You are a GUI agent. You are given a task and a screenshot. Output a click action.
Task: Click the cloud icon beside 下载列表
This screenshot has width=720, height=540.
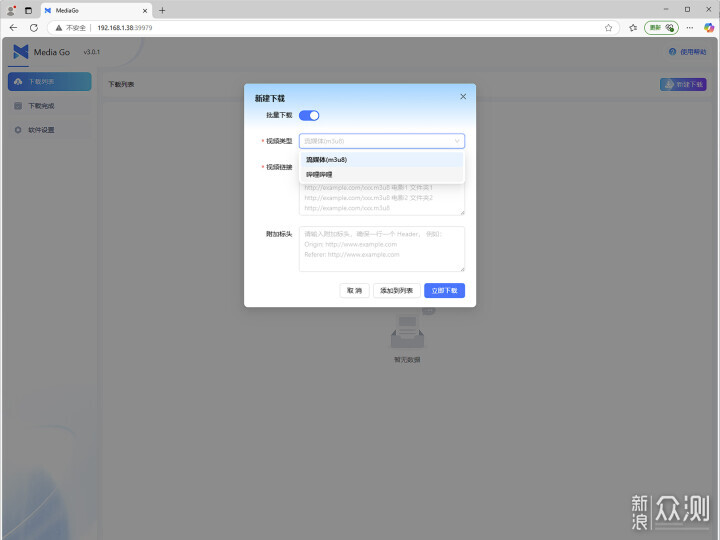[18, 81]
